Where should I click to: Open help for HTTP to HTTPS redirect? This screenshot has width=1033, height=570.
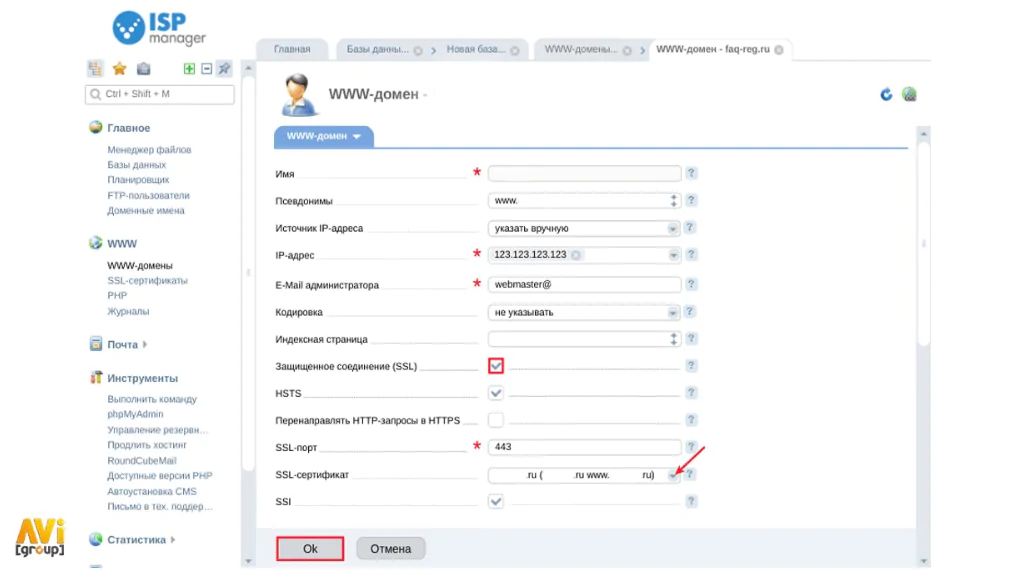coord(691,419)
